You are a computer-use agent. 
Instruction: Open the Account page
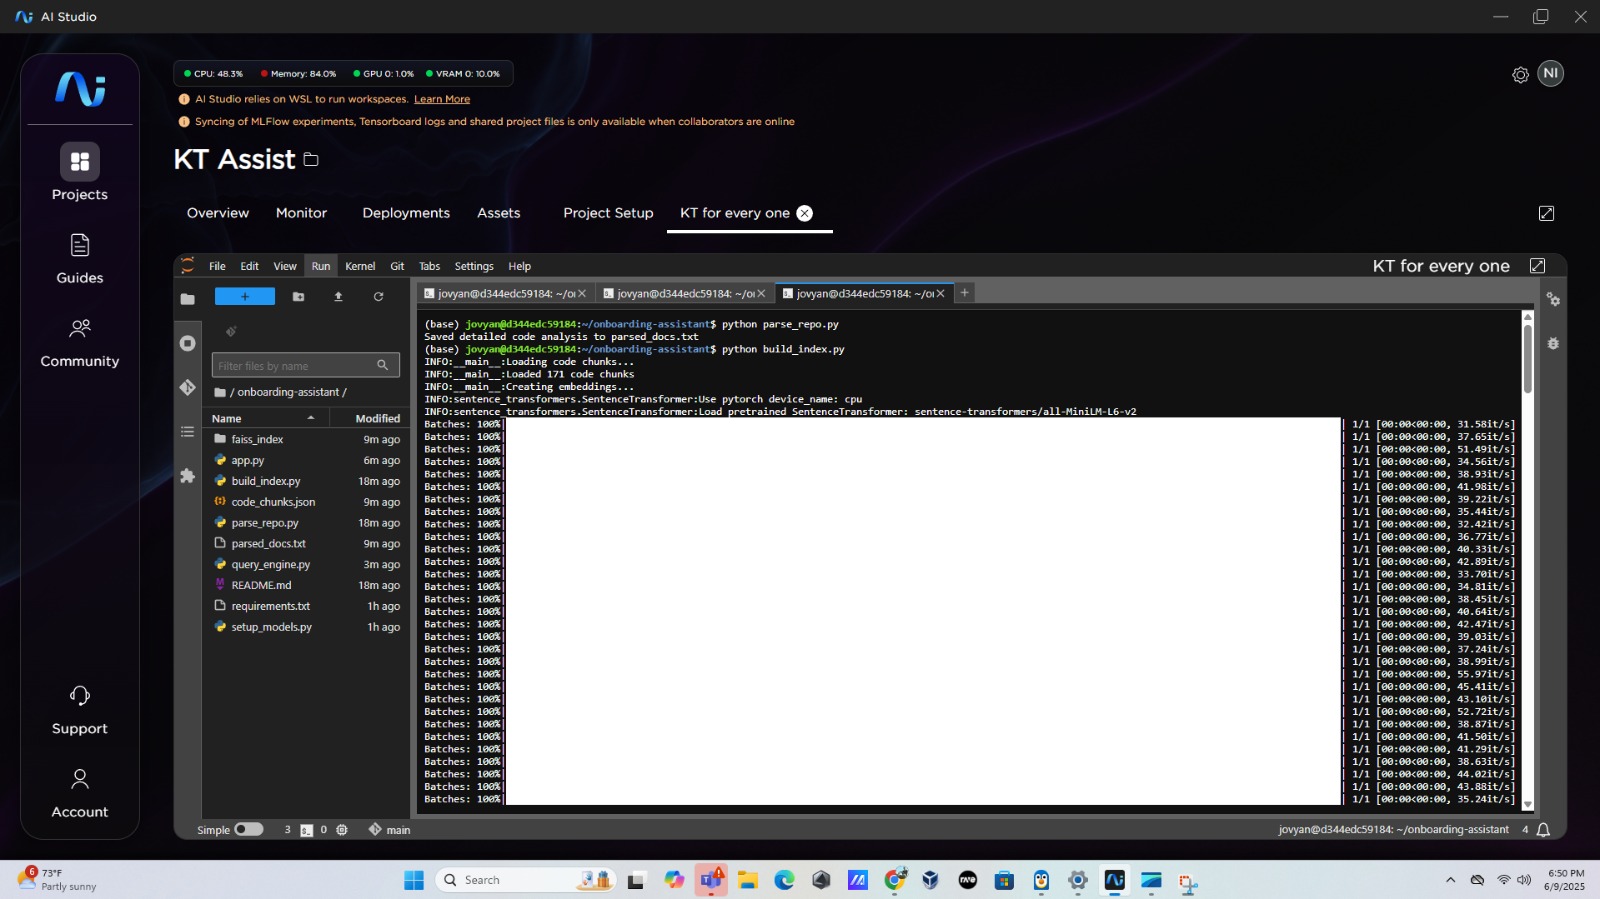(x=80, y=794)
